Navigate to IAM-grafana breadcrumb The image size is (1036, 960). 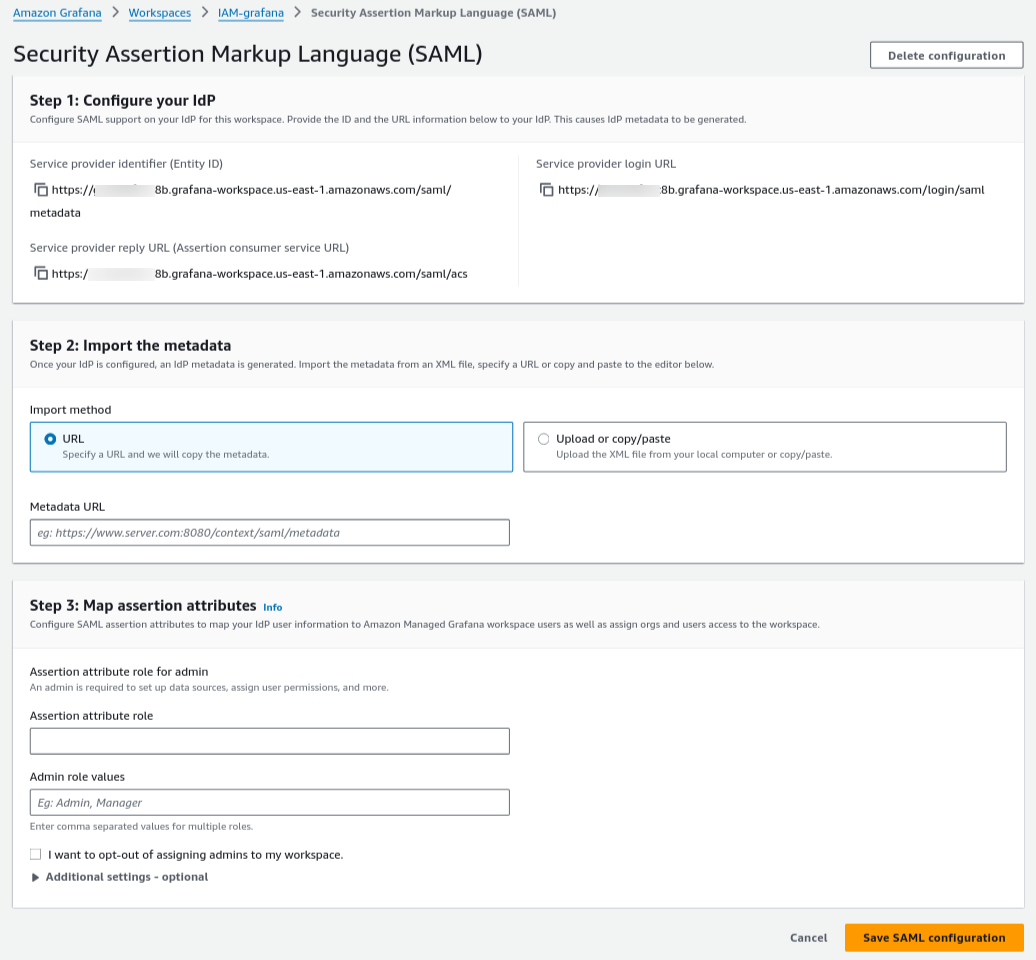[x=250, y=13]
